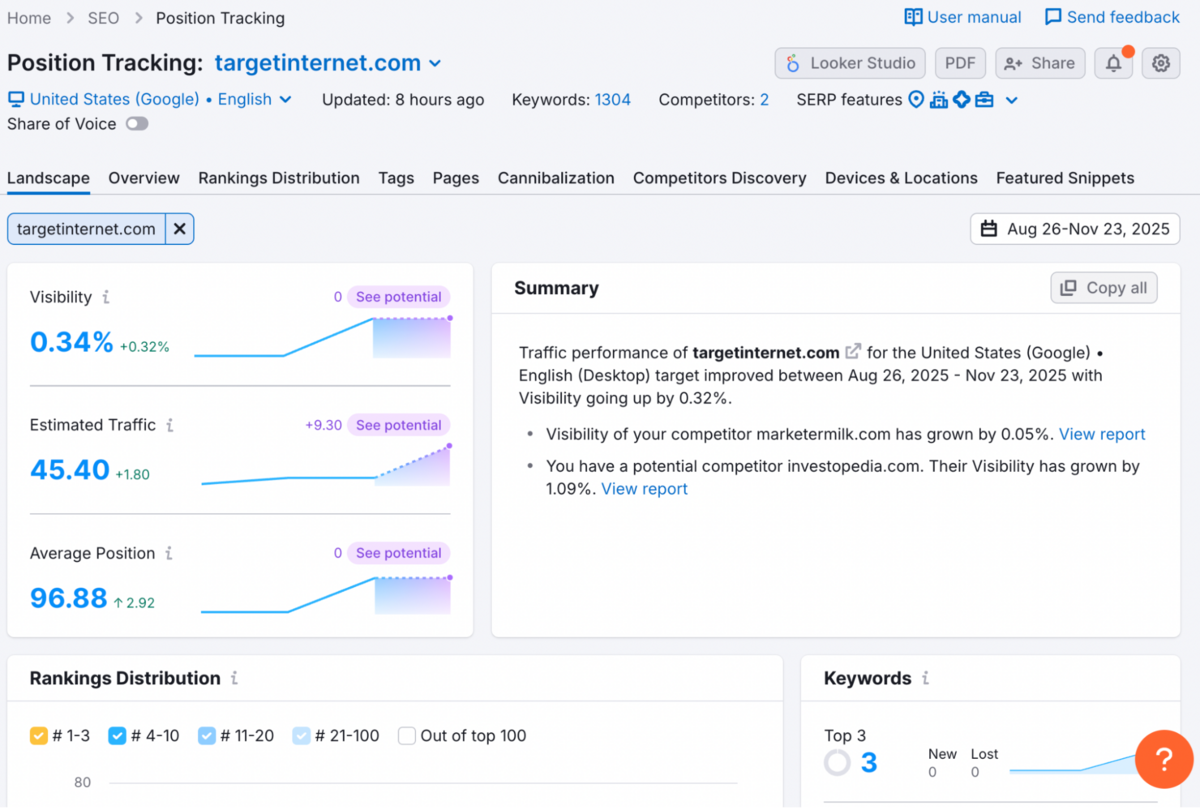Toggle Share of Voice switch
This screenshot has width=1200, height=808.
point(137,124)
